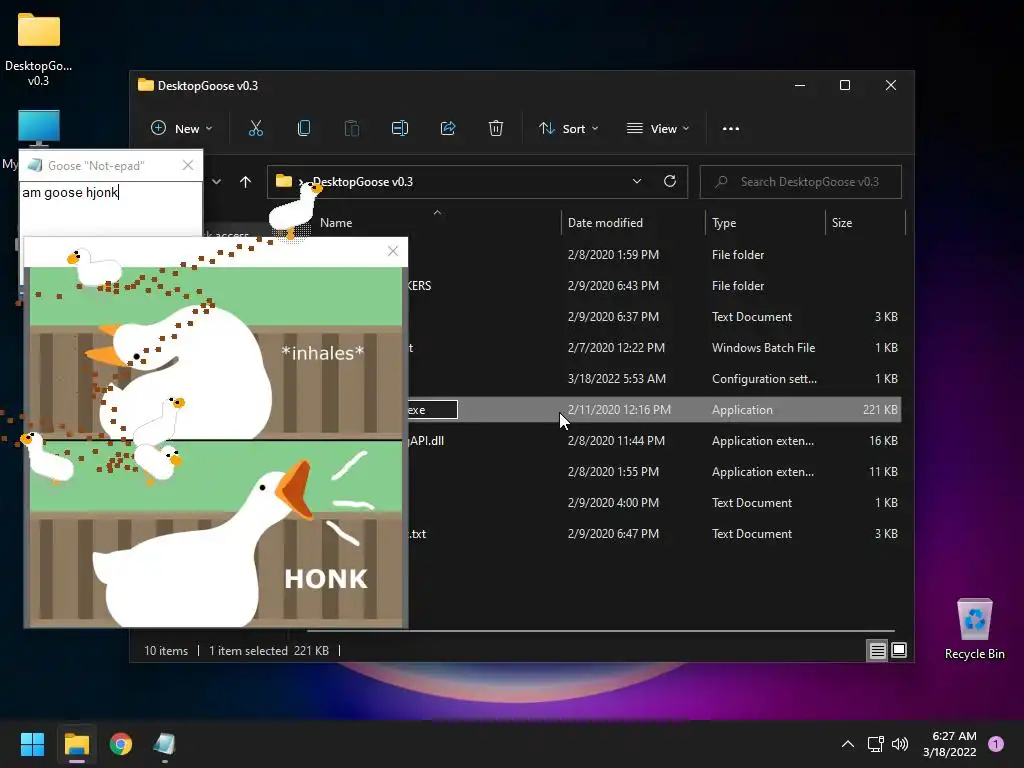Switch to Details view layout icon
Image resolution: width=1024 pixels, height=768 pixels.
pos(877,650)
